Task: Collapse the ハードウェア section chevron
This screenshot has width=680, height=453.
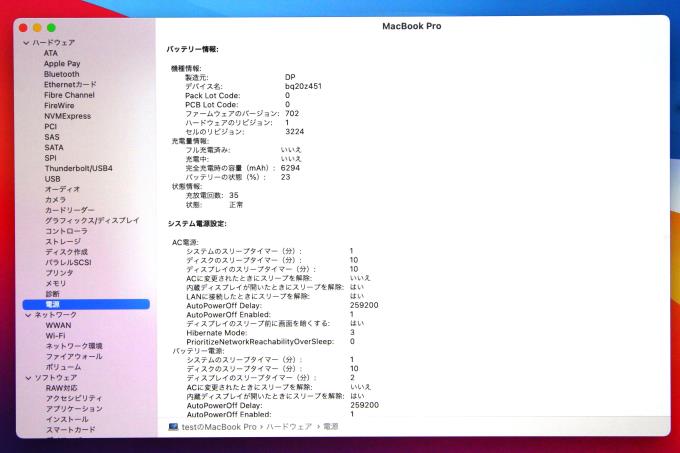Action: [26, 43]
